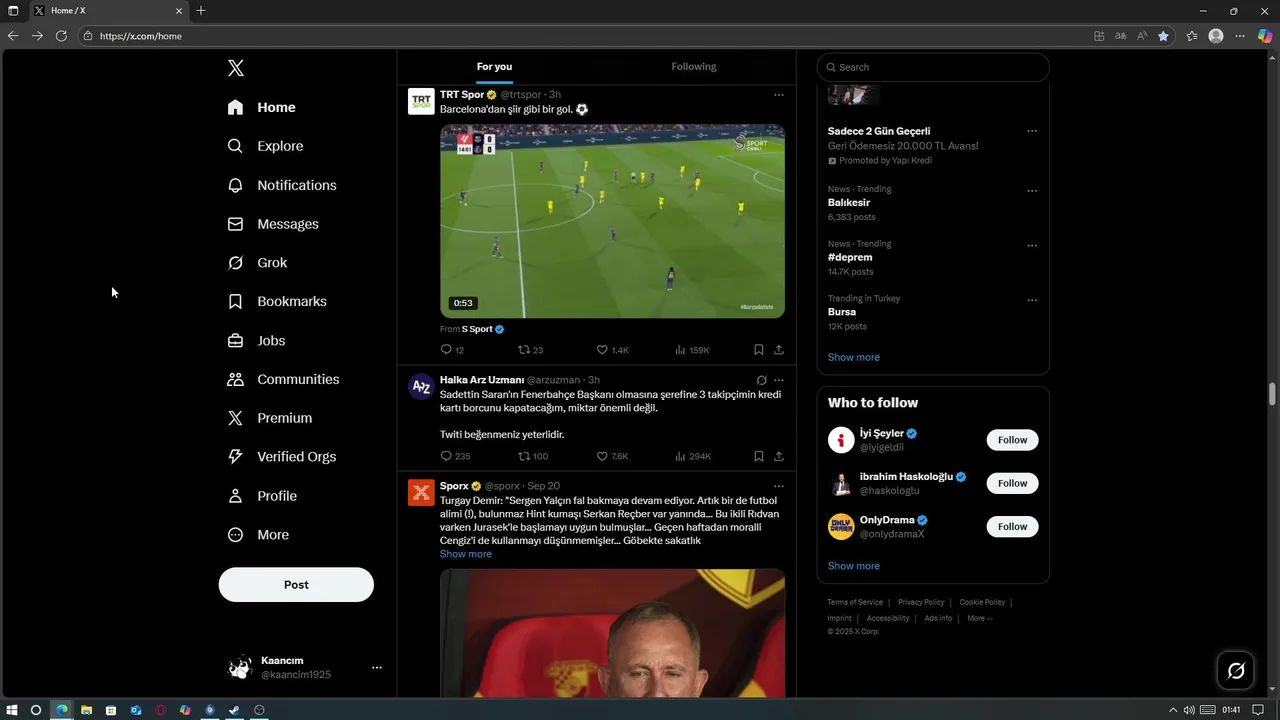Open Home in the sidebar
1280x720 pixels.
coord(262,107)
